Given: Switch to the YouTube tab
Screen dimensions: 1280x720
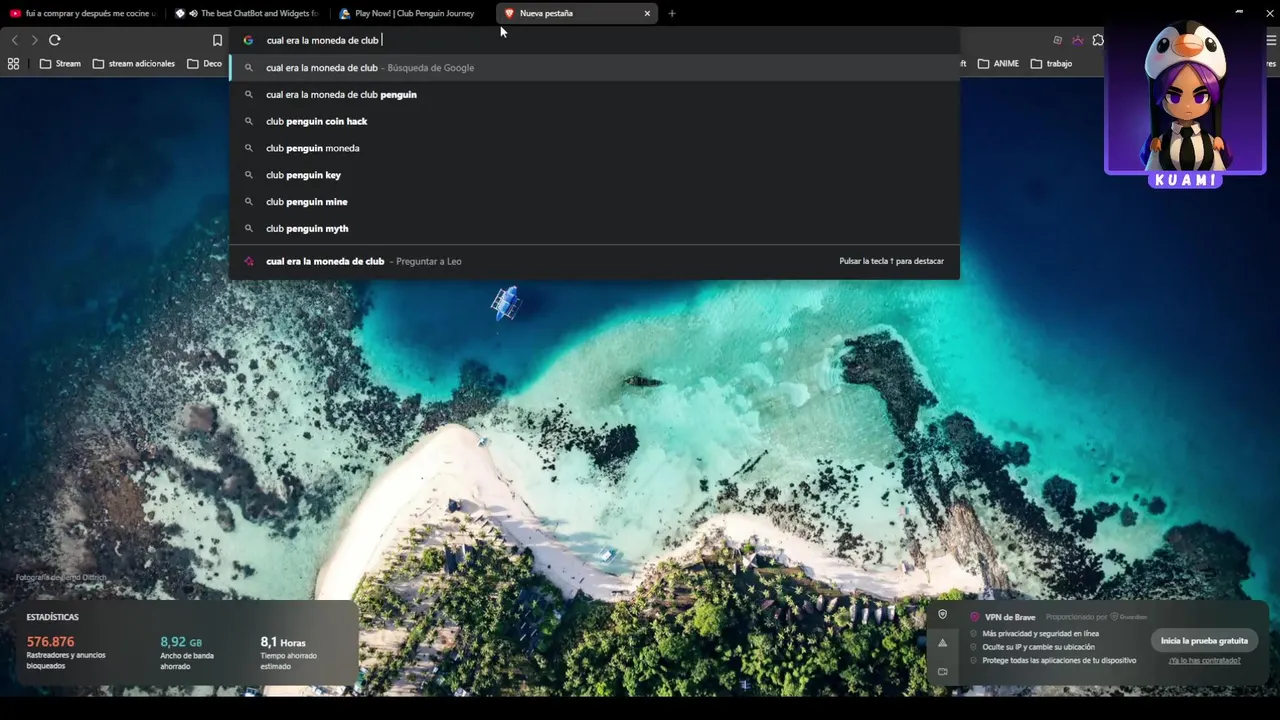Looking at the screenshot, I should pyautogui.click(x=82, y=14).
